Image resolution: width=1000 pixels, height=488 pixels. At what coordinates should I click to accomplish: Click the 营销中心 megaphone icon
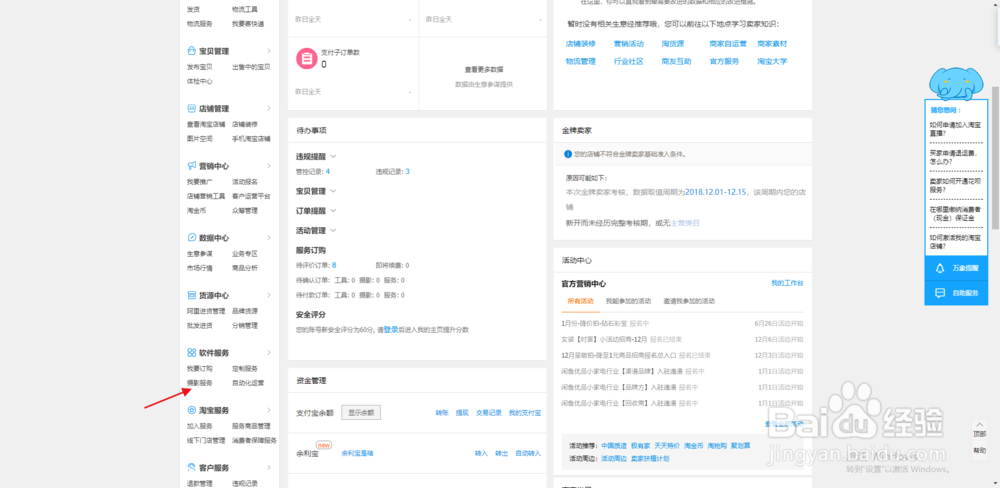[191, 166]
